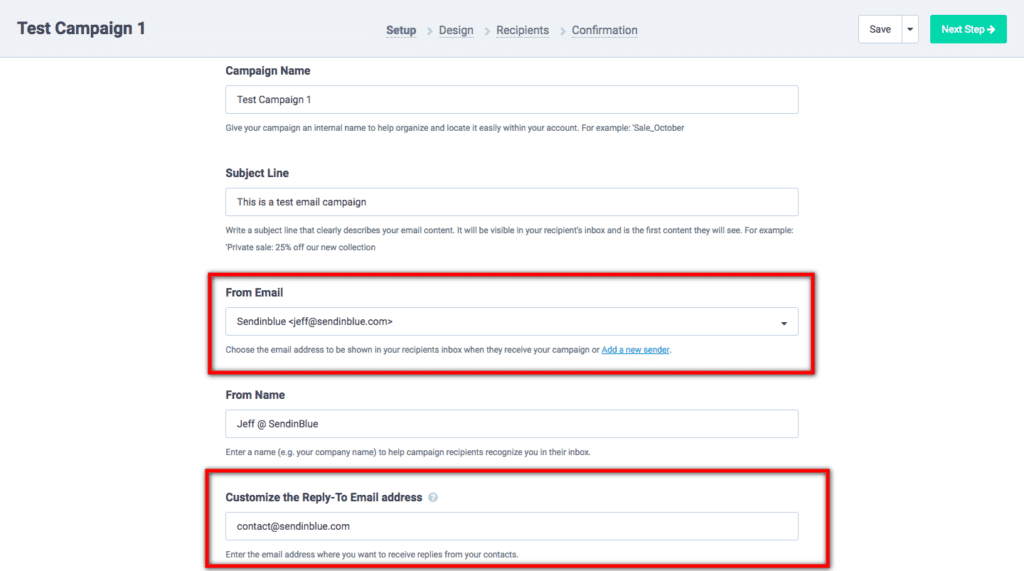Click the chevron between Setup and Design
1024x571 pixels.
point(428,31)
